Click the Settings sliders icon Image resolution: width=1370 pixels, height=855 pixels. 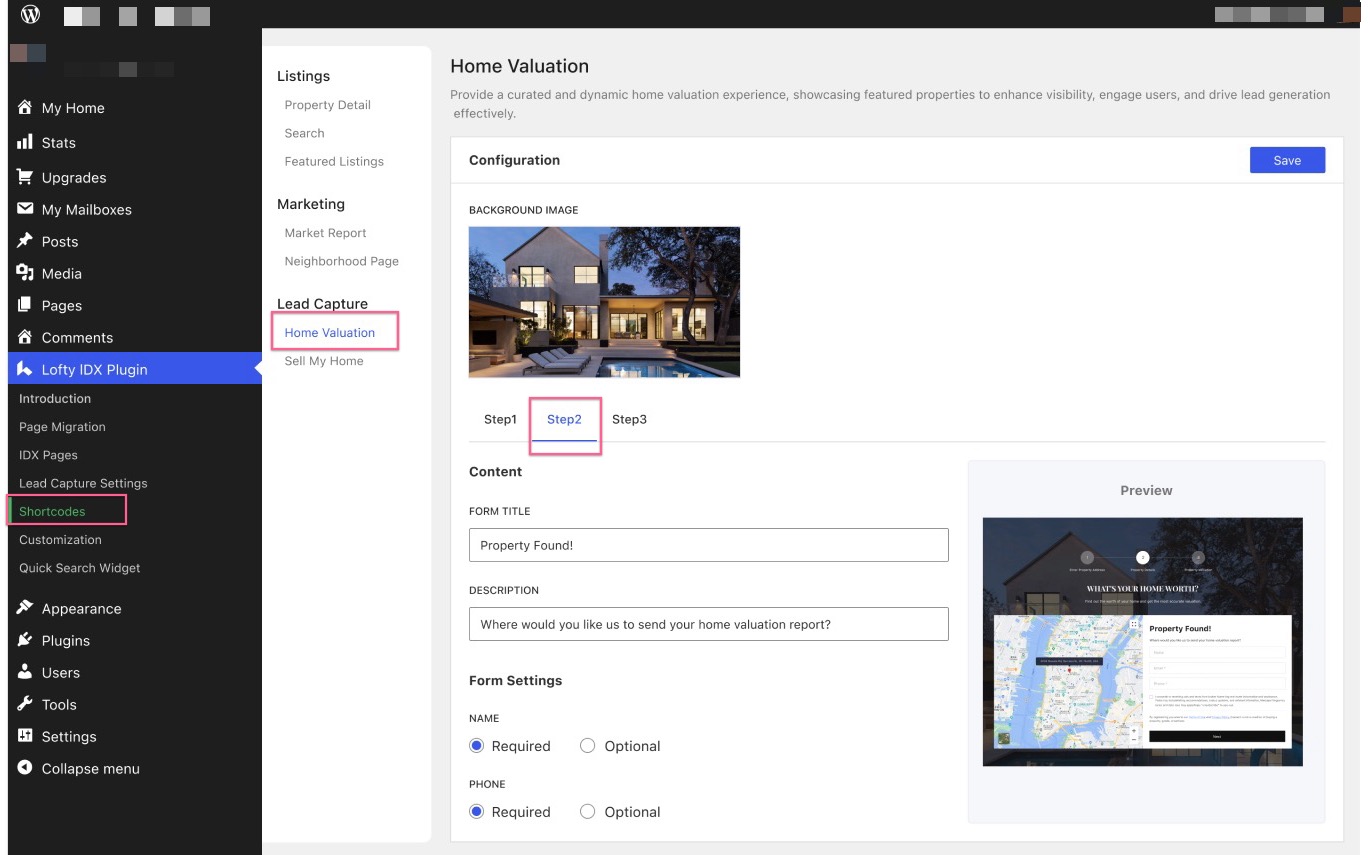click(25, 736)
